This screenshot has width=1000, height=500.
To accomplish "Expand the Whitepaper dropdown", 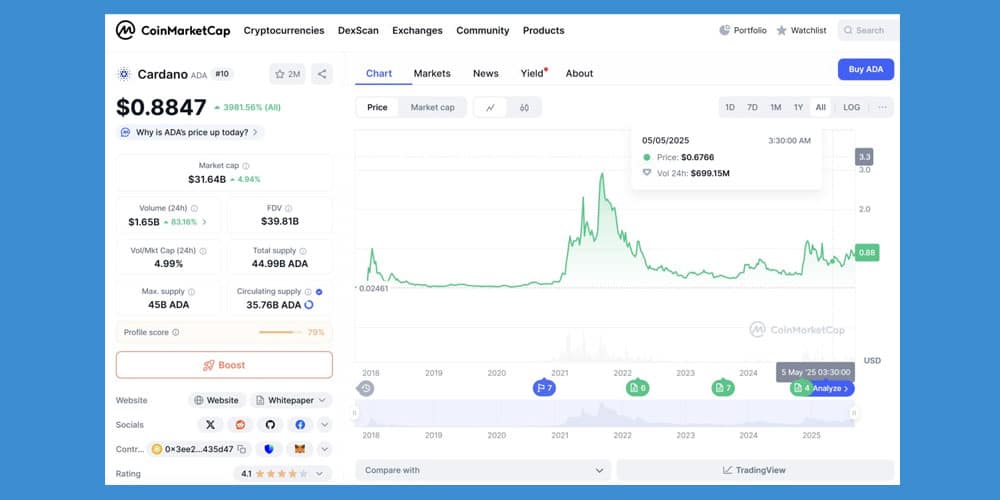I will [291, 400].
